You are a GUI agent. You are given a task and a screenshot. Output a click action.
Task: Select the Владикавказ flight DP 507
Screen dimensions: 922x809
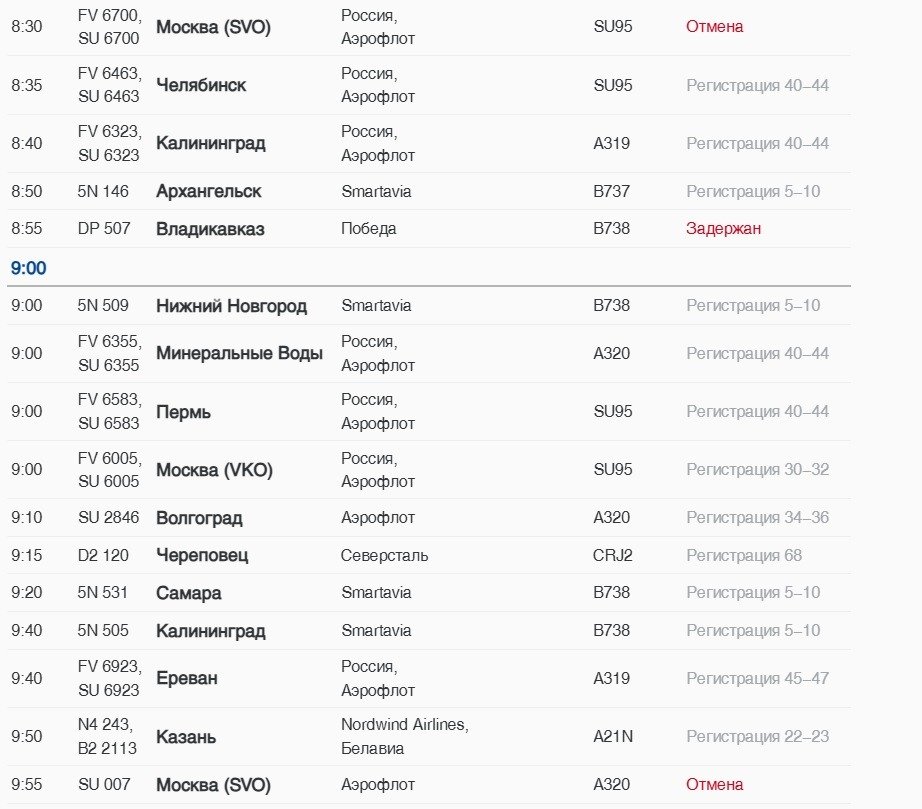pos(210,229)
